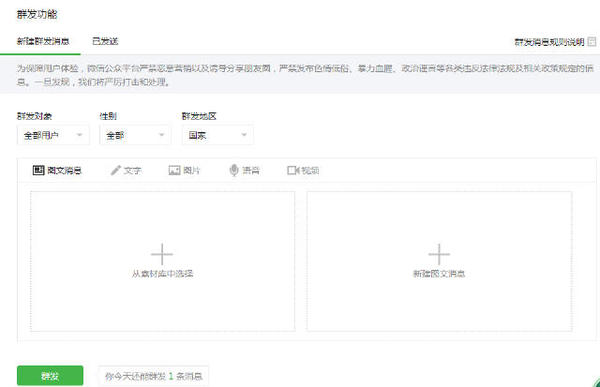Screen dimensions: 600x387
Task: Choose 从素材库中选择 option
Action: tap(163, 261)
